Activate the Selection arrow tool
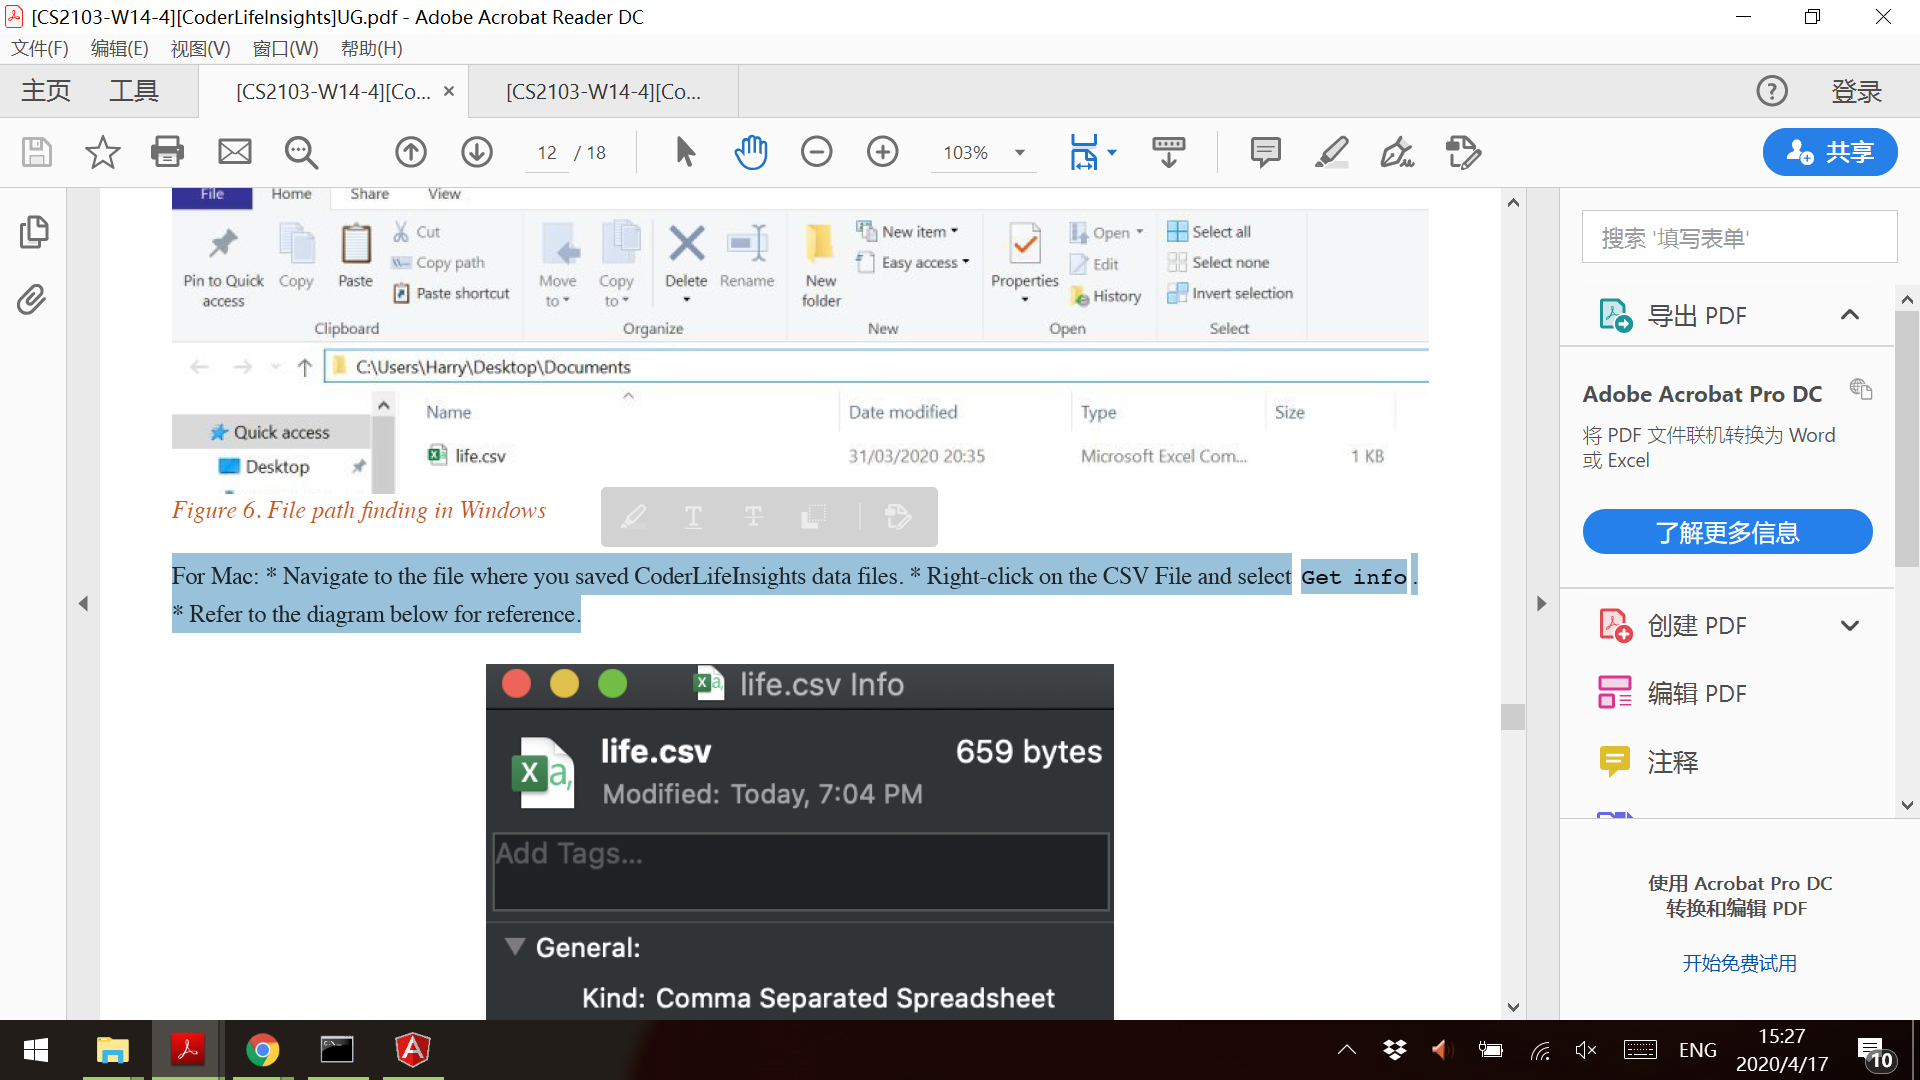 tap(685, 152)
